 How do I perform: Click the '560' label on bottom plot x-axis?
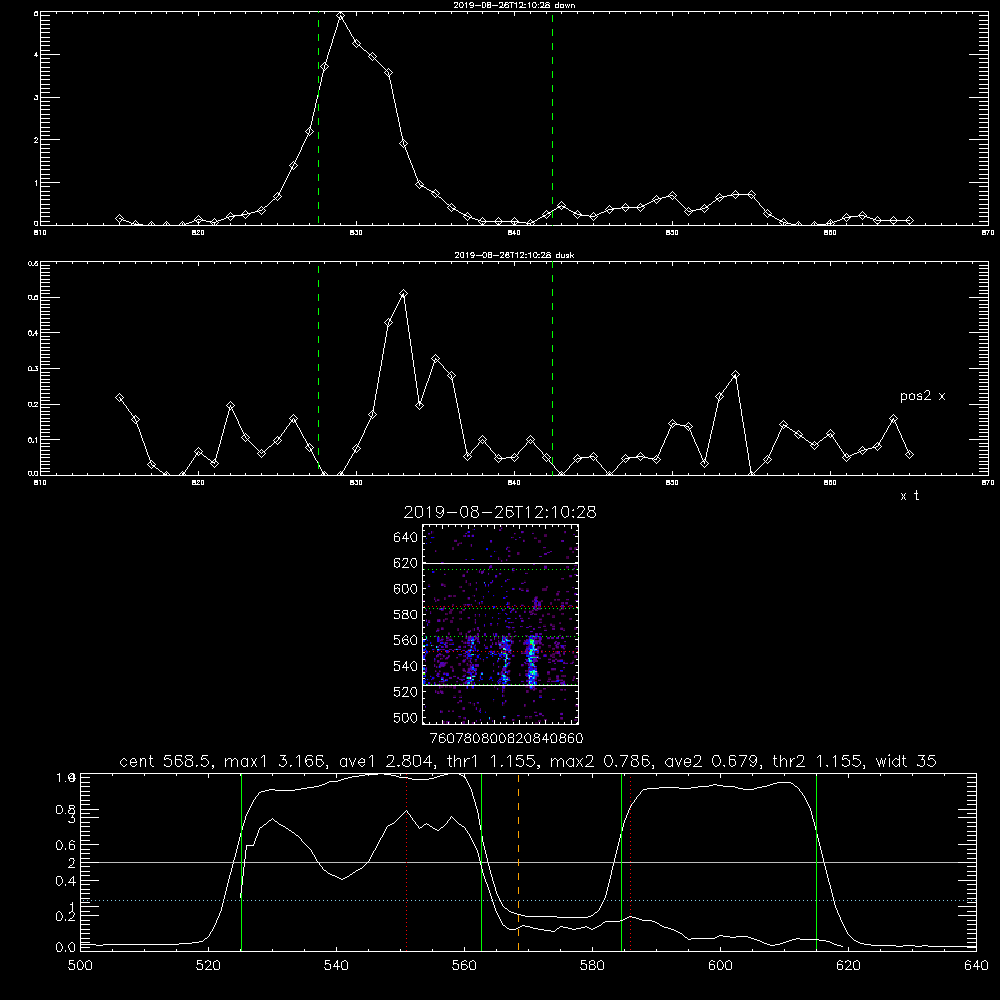(464, 966)
